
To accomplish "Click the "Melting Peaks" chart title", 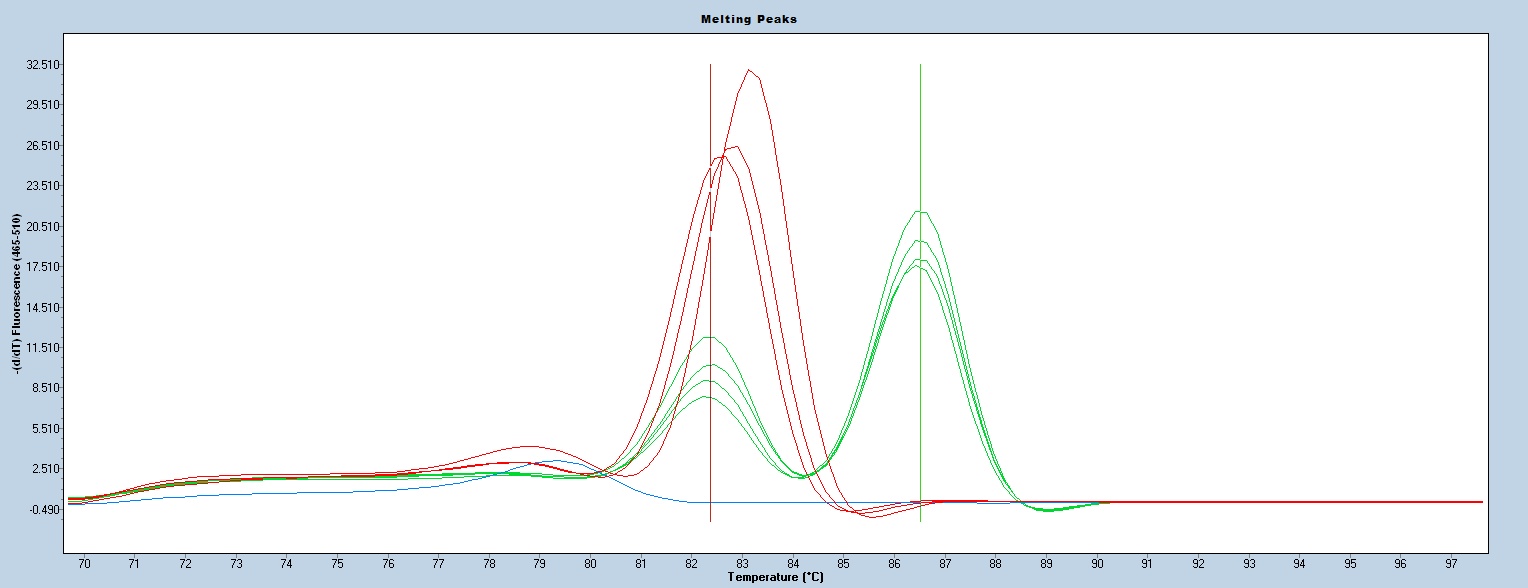I will pos(763,19).
